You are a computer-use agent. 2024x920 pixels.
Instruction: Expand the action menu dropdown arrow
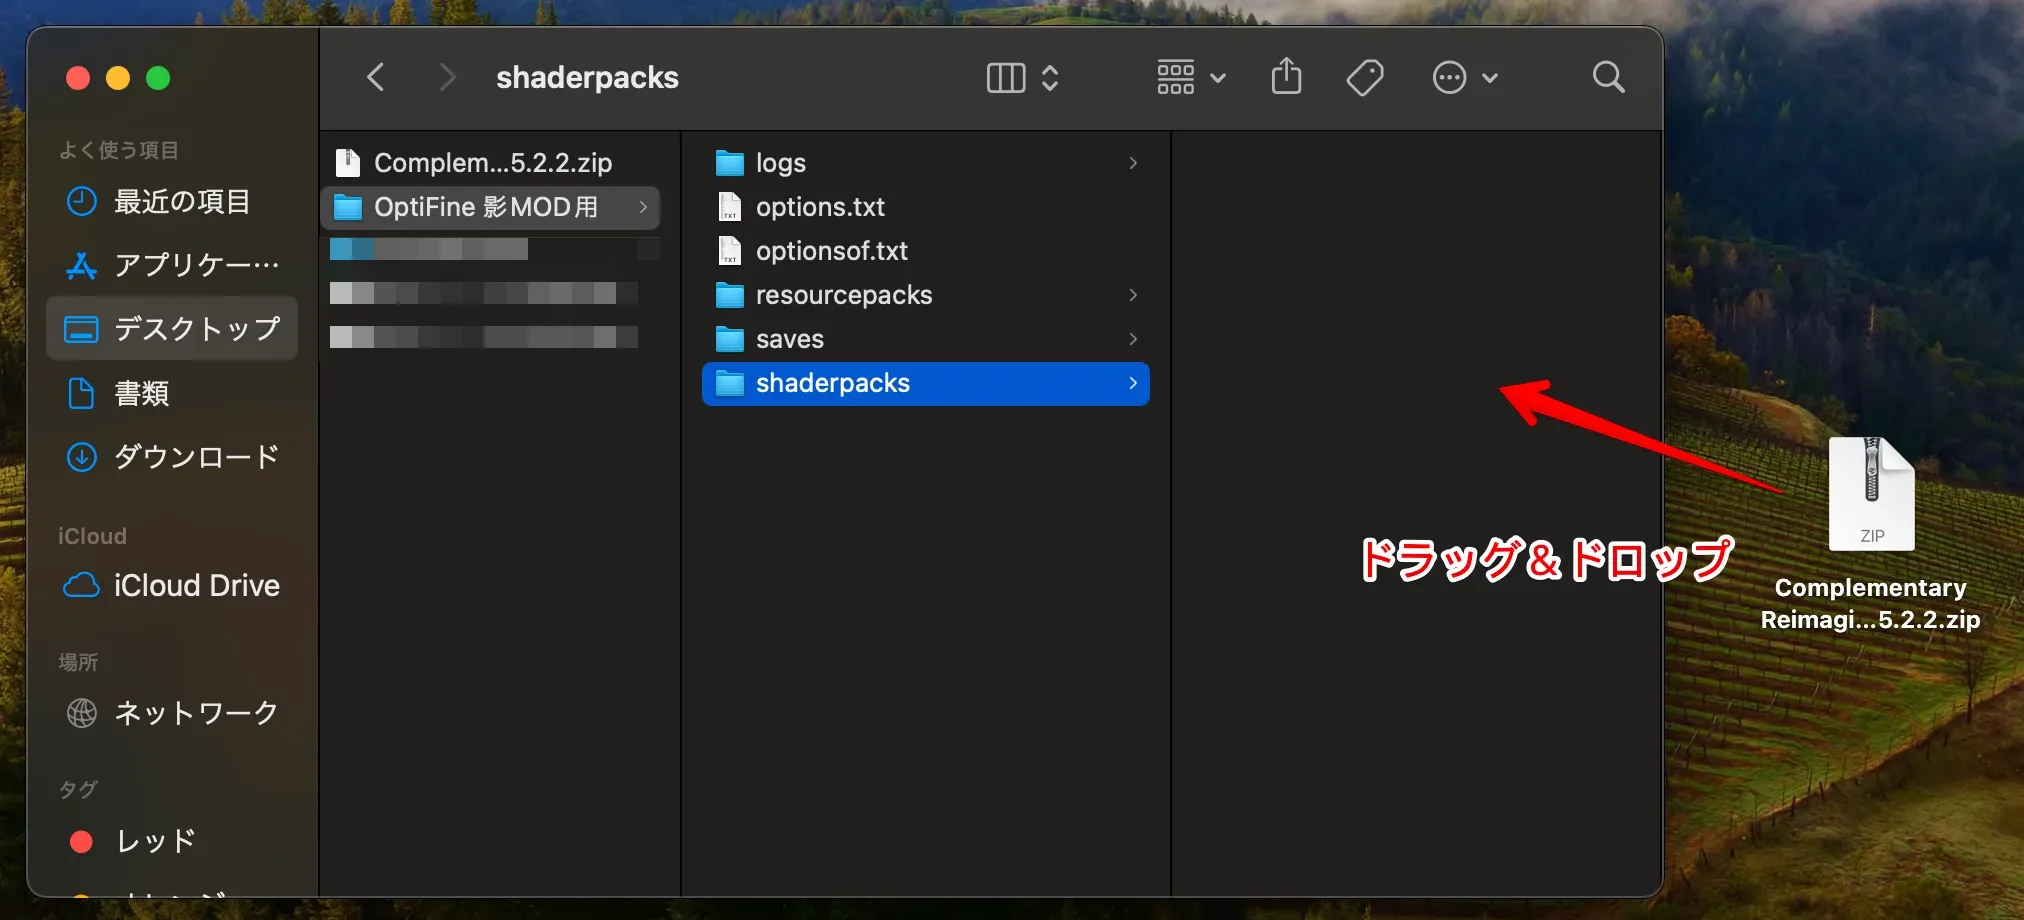[x=1490, y=78]
